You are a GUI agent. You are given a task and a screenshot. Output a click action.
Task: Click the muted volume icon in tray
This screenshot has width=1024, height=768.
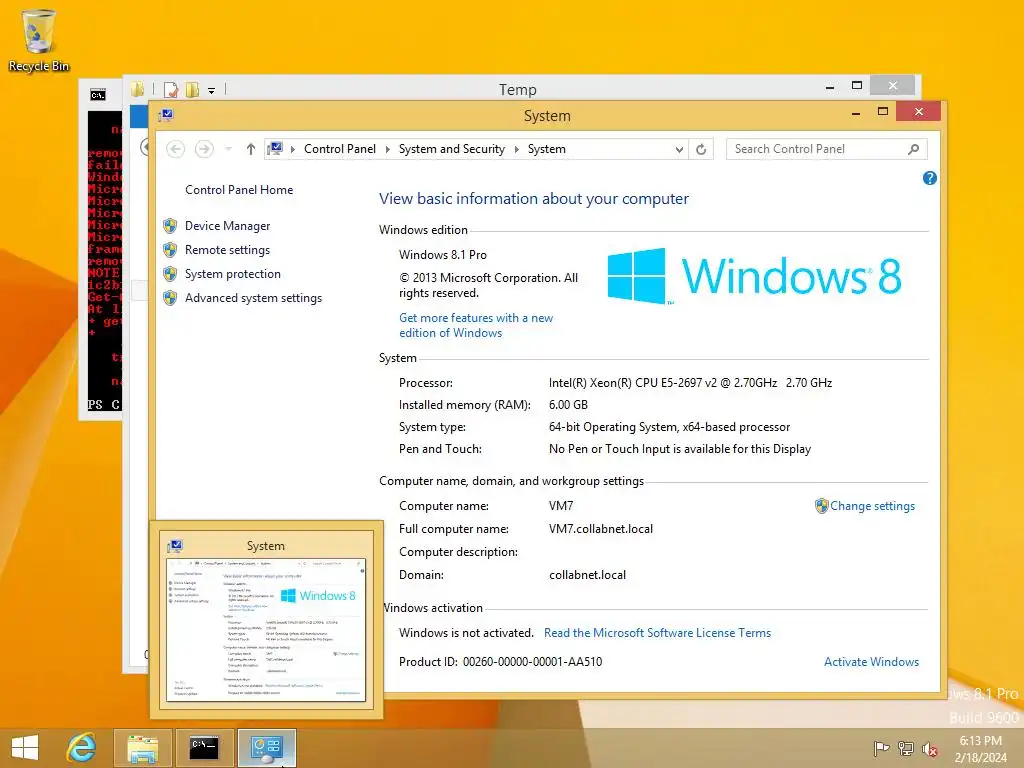930,749
